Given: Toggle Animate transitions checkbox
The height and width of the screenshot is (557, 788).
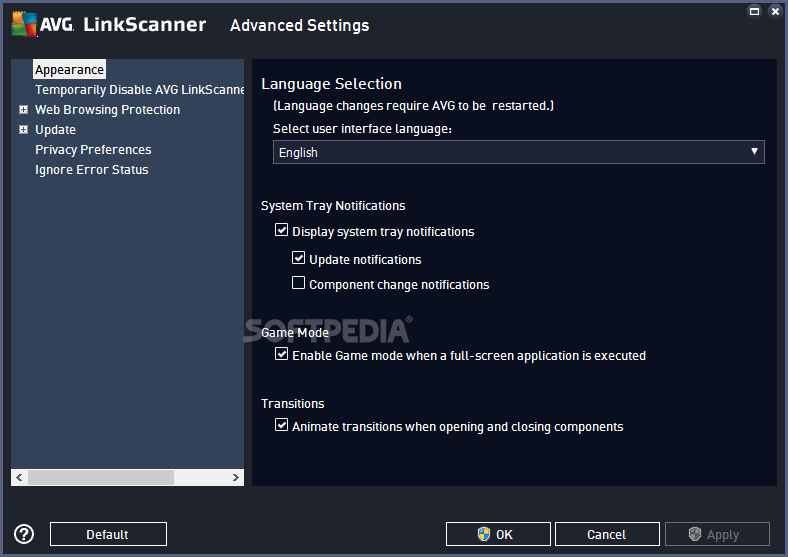Looking at the screenshot, I should click(281, 425).
